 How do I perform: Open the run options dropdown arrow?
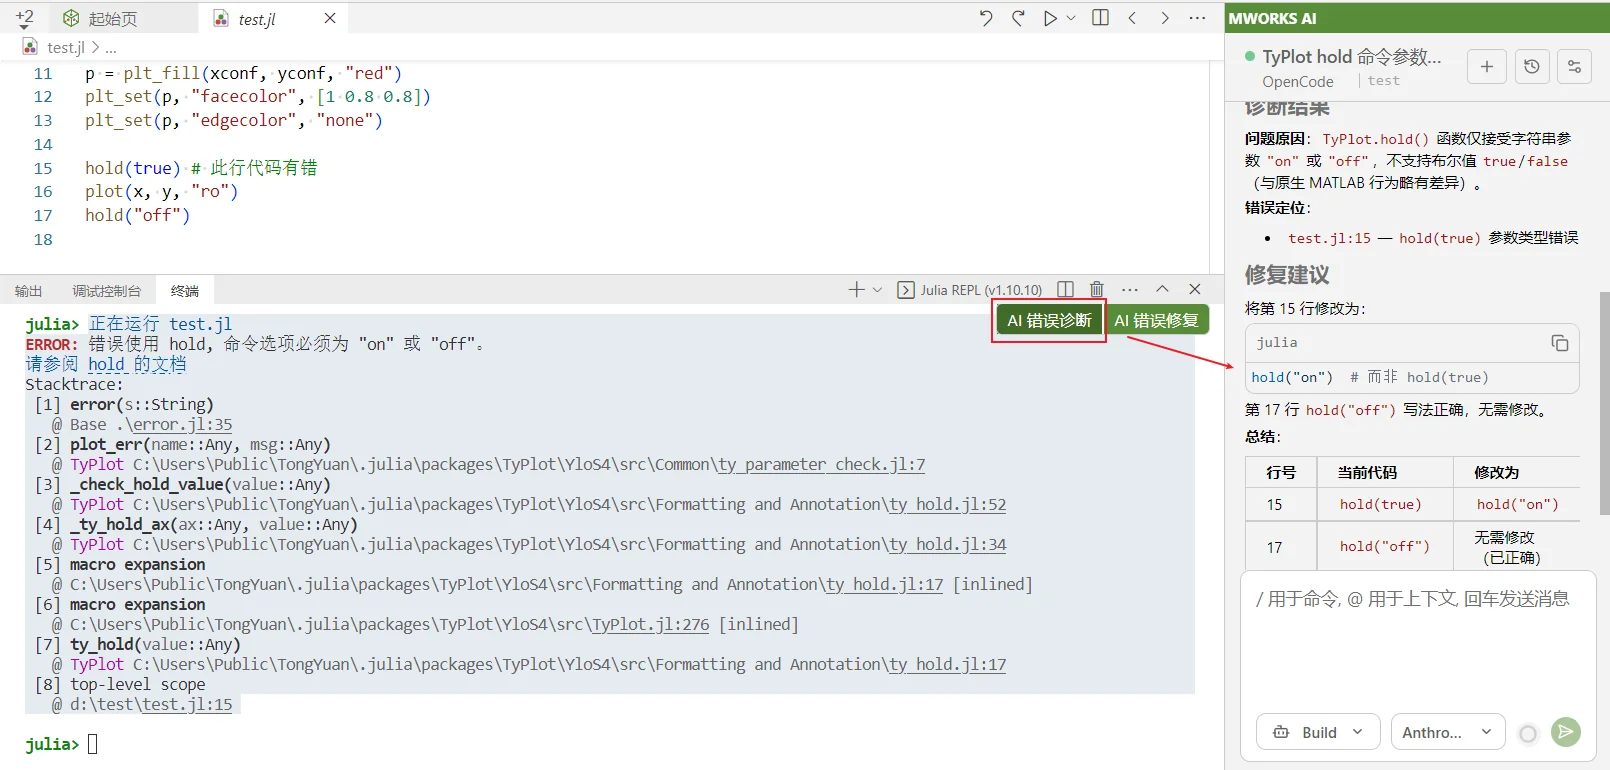[x=1071, y=18]
